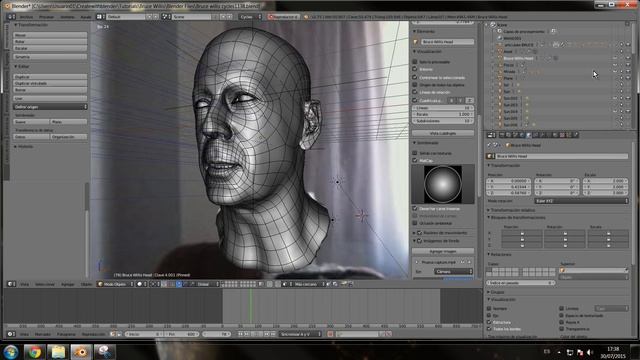Click the 'Agregar imagen' button
640x360 pixels.
click(443, 251)
